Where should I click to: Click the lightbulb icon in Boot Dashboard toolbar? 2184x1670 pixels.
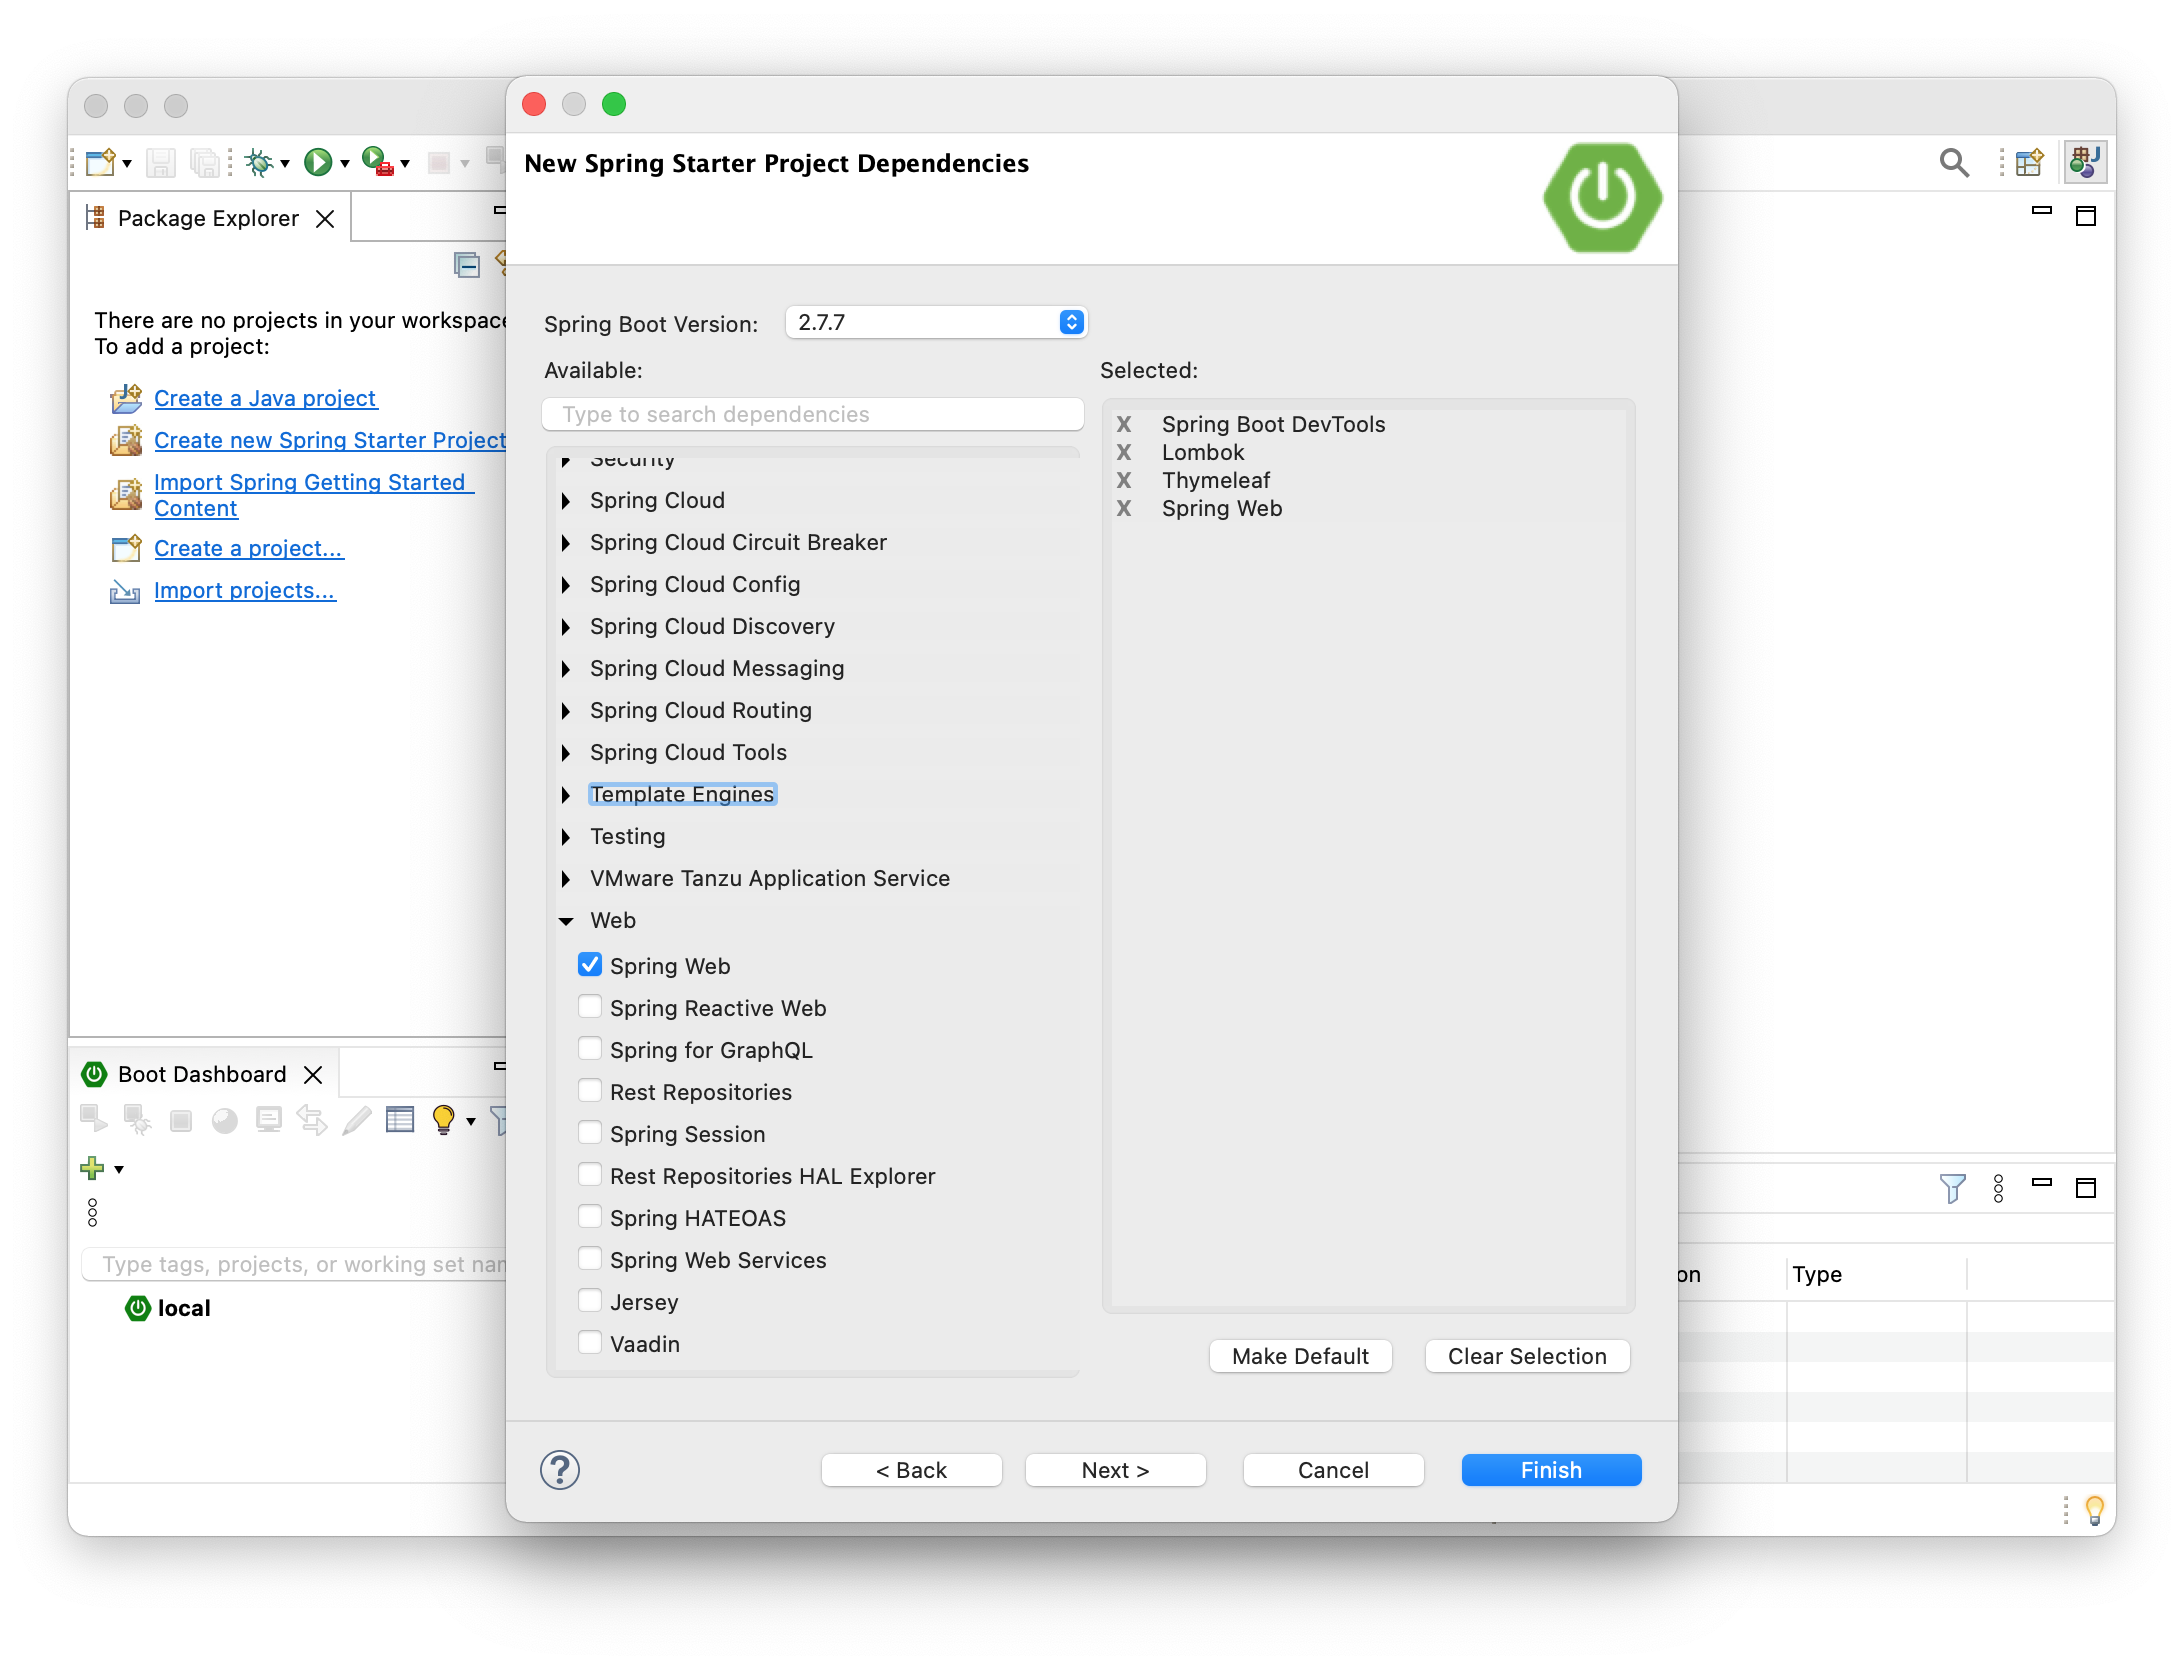(x=443, y=1119)
